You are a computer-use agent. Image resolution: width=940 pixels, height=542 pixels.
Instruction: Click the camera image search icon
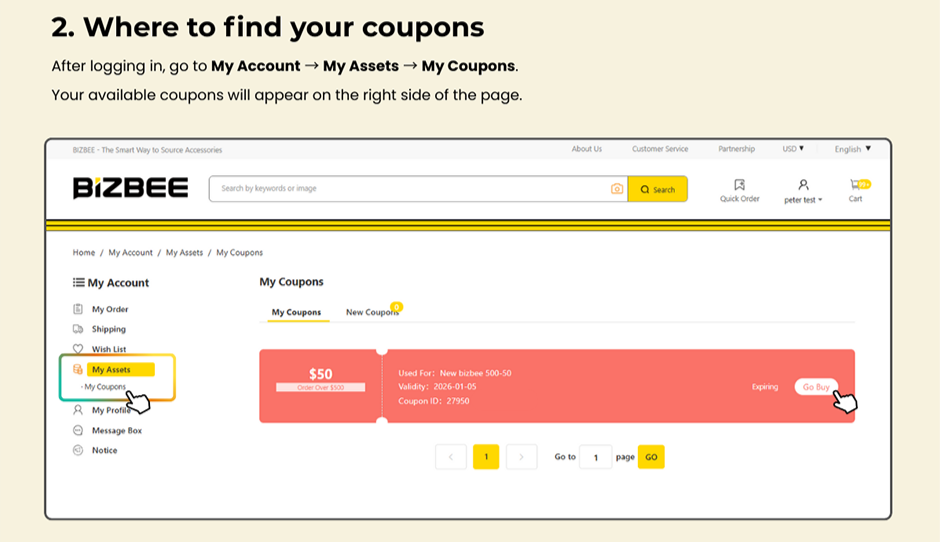click(617, 189)
